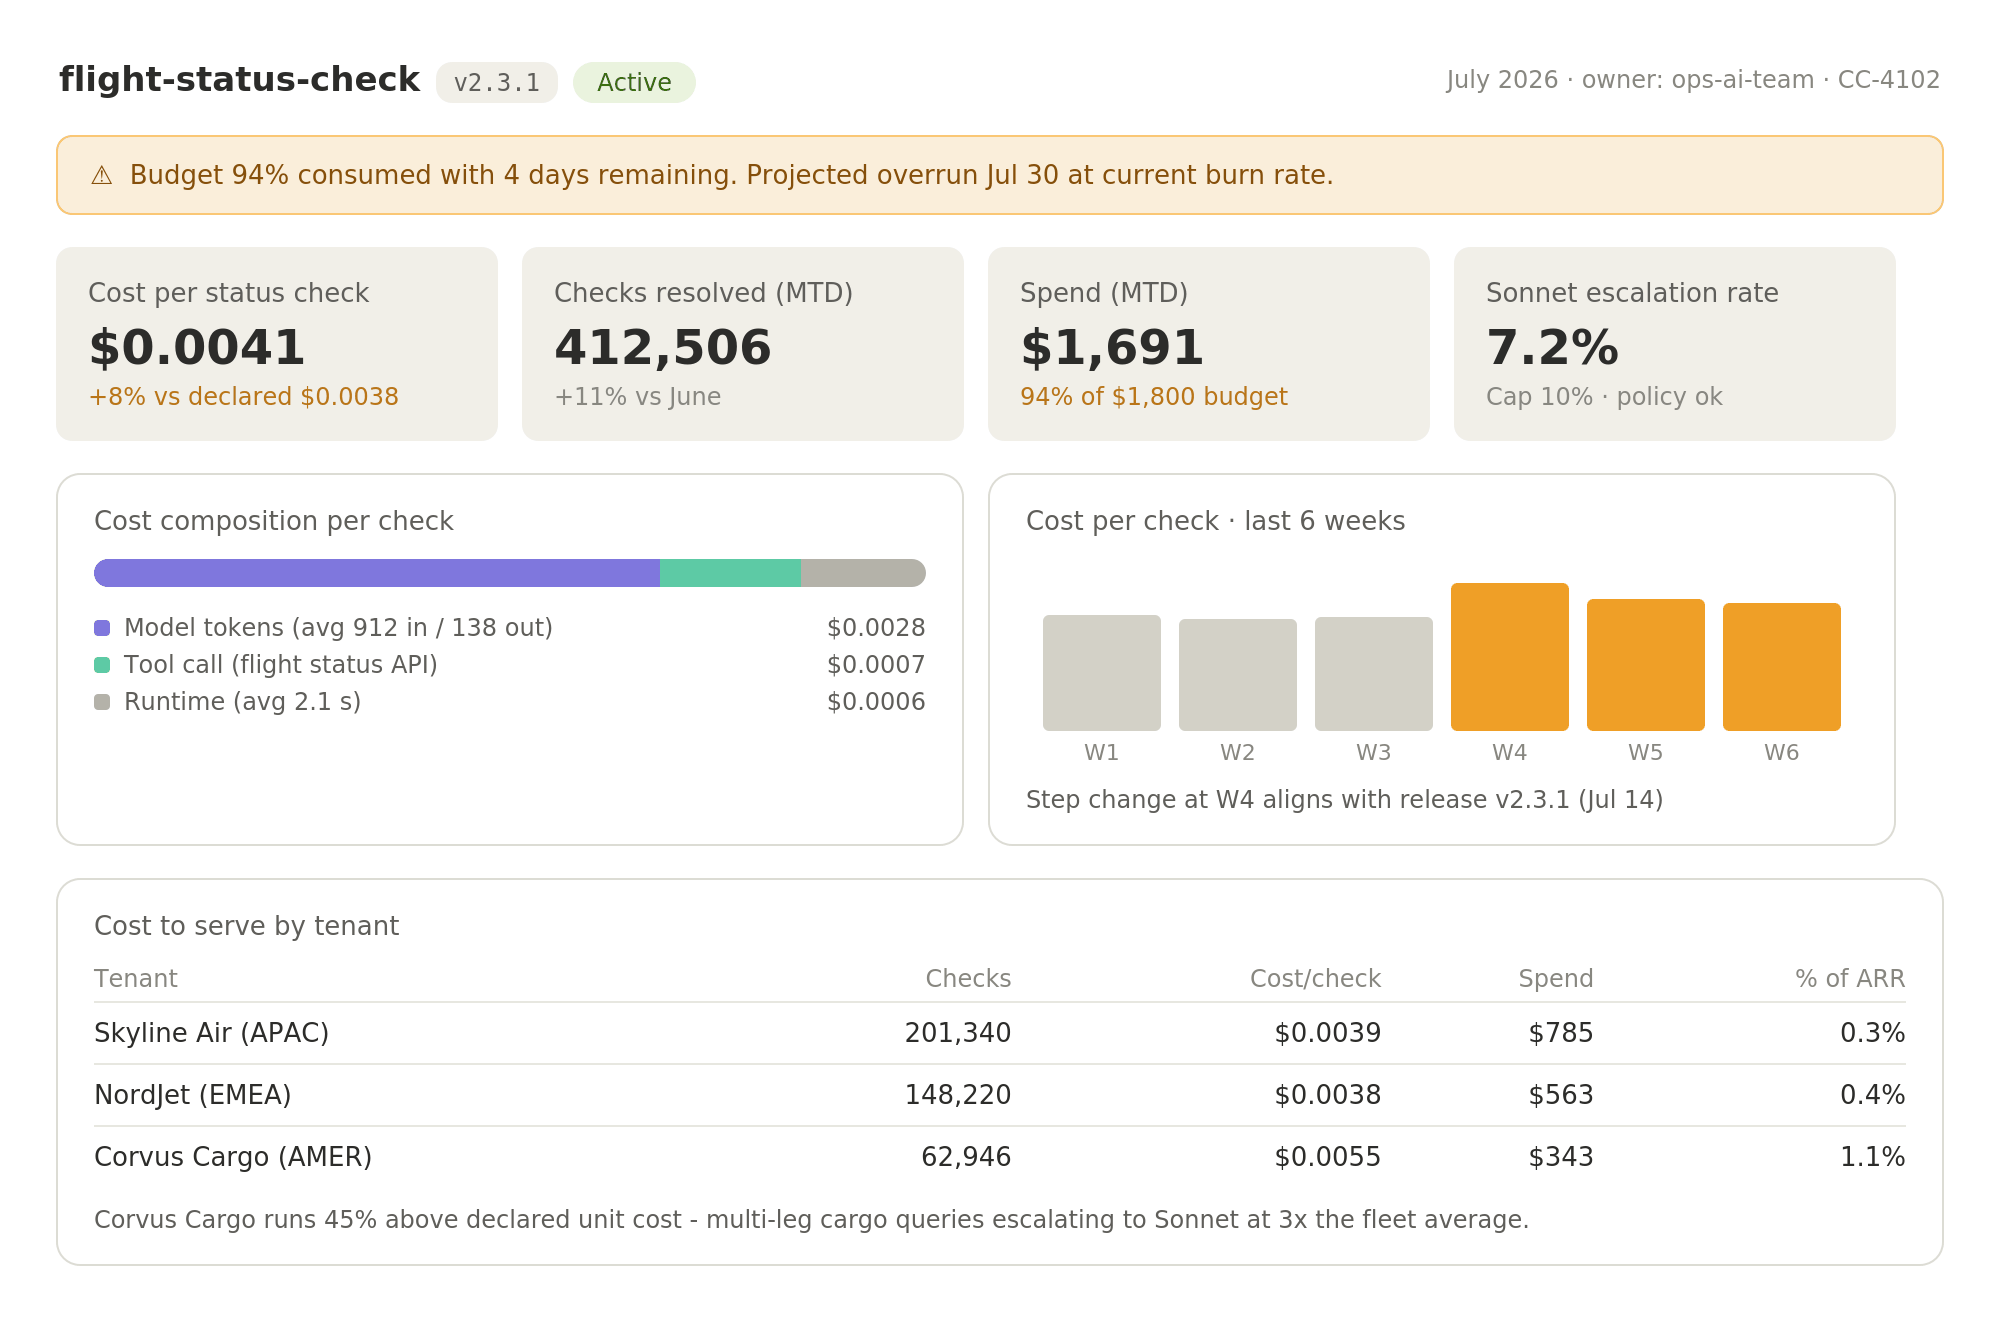Open the Checks resolved (MTD) card
The image size is (2000, 1322).
(743, 344)
